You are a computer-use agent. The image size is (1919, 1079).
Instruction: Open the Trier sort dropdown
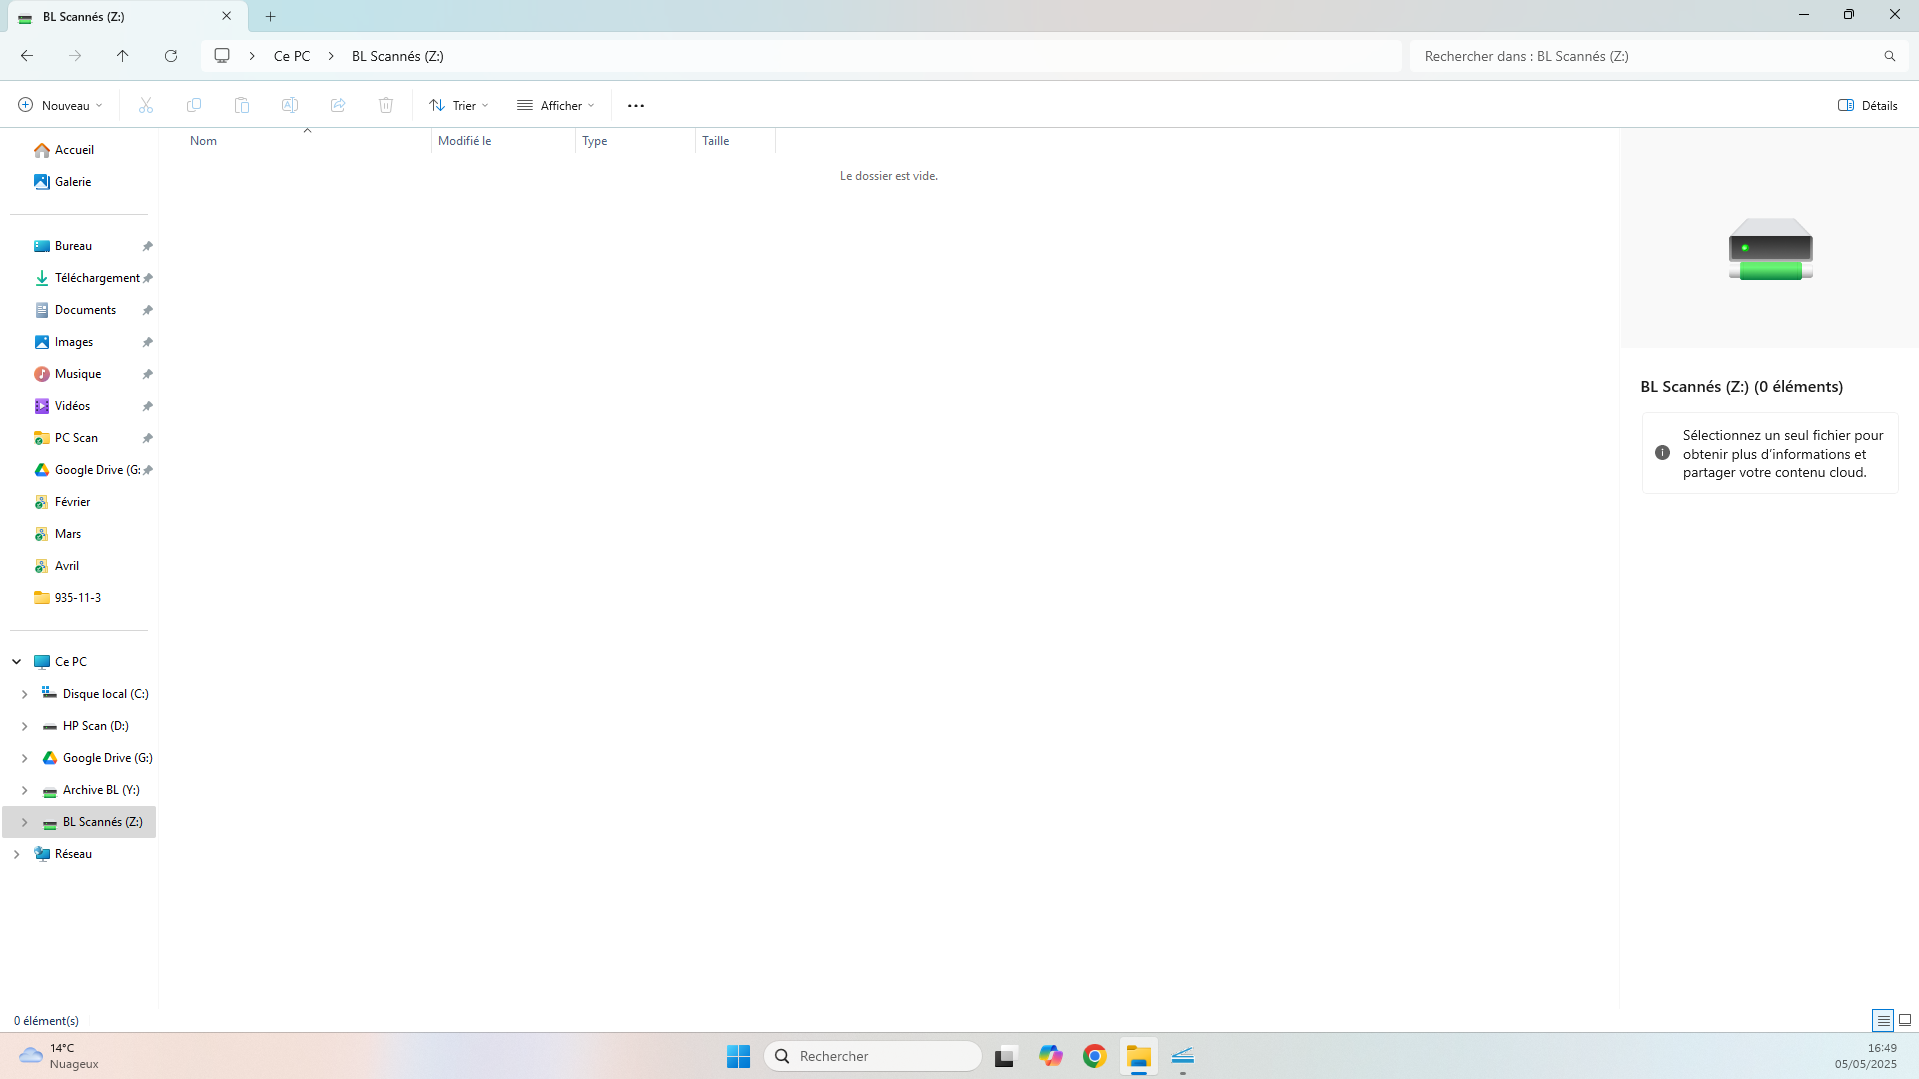pyautogui.click(x=459, y=105)
